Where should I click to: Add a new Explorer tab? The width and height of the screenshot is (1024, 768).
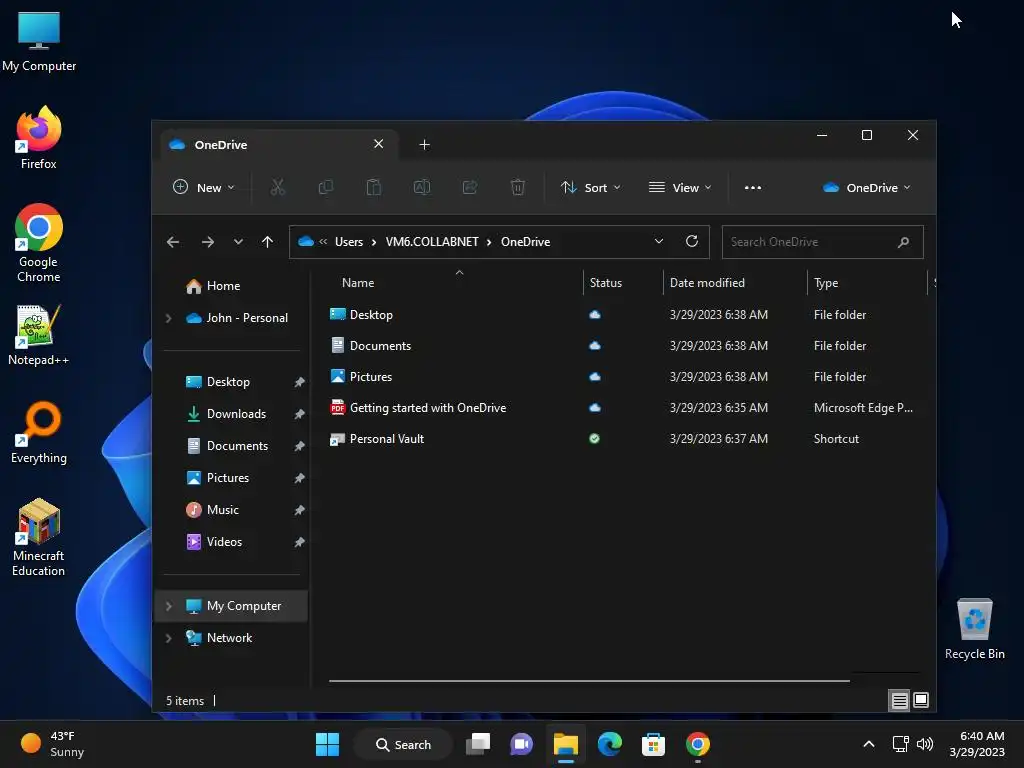(x=424, y=144)
